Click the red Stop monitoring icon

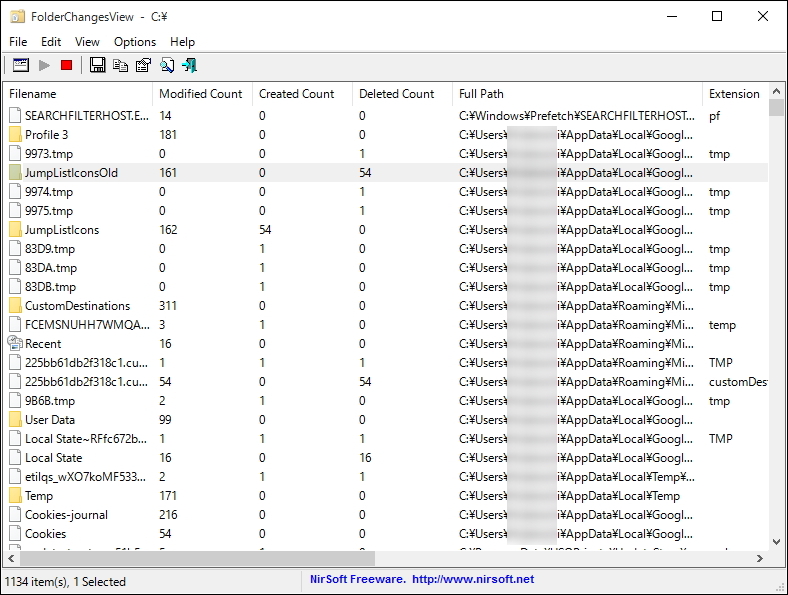[x=66, y=65]
